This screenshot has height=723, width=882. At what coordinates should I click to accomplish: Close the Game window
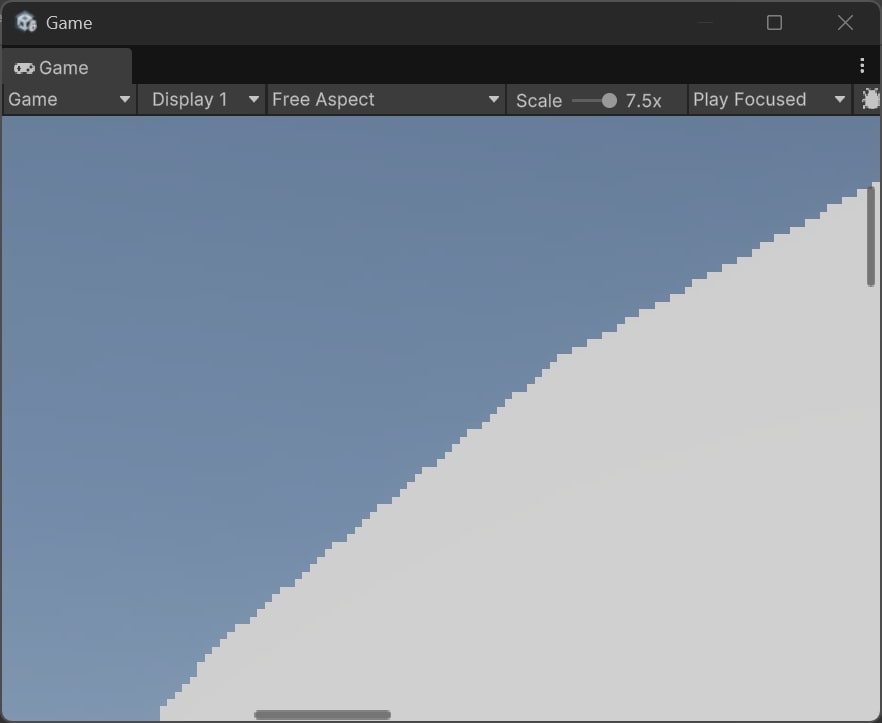click(845, 23)
